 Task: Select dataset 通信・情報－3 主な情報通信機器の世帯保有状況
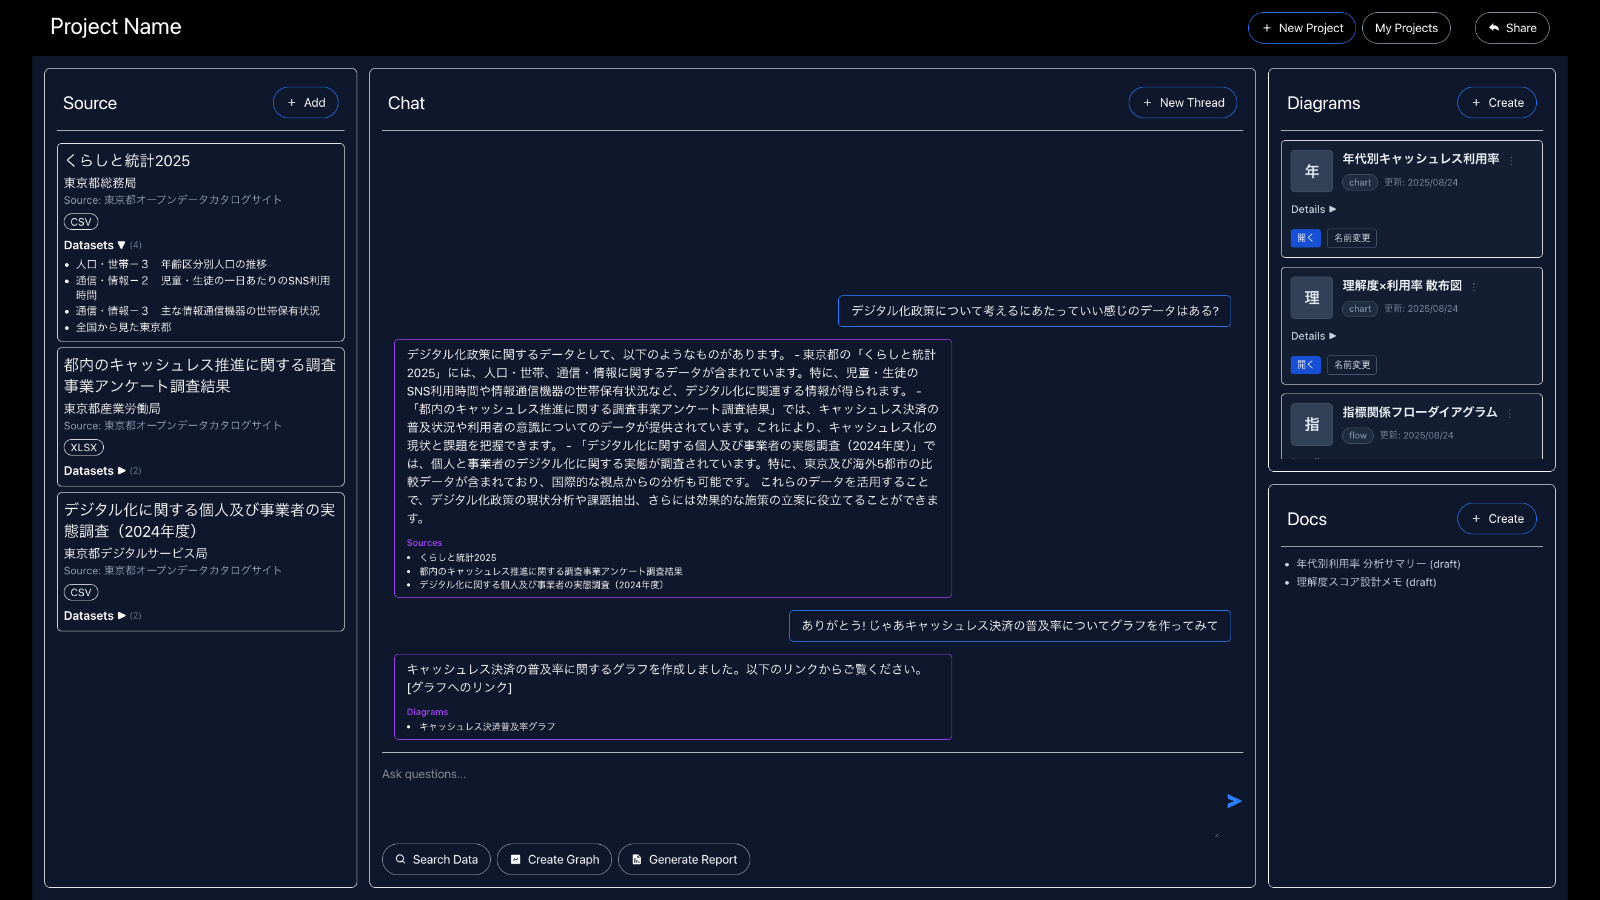[x=198, y=311]
